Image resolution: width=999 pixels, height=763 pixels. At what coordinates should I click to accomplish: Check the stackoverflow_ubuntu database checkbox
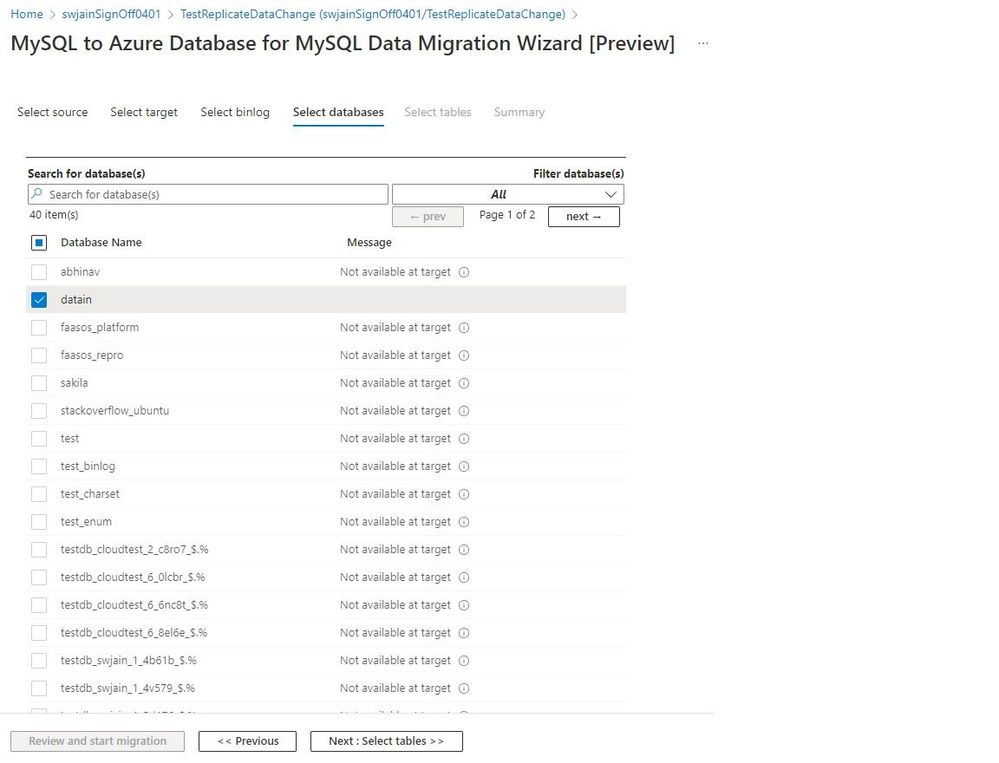point(39,411)
